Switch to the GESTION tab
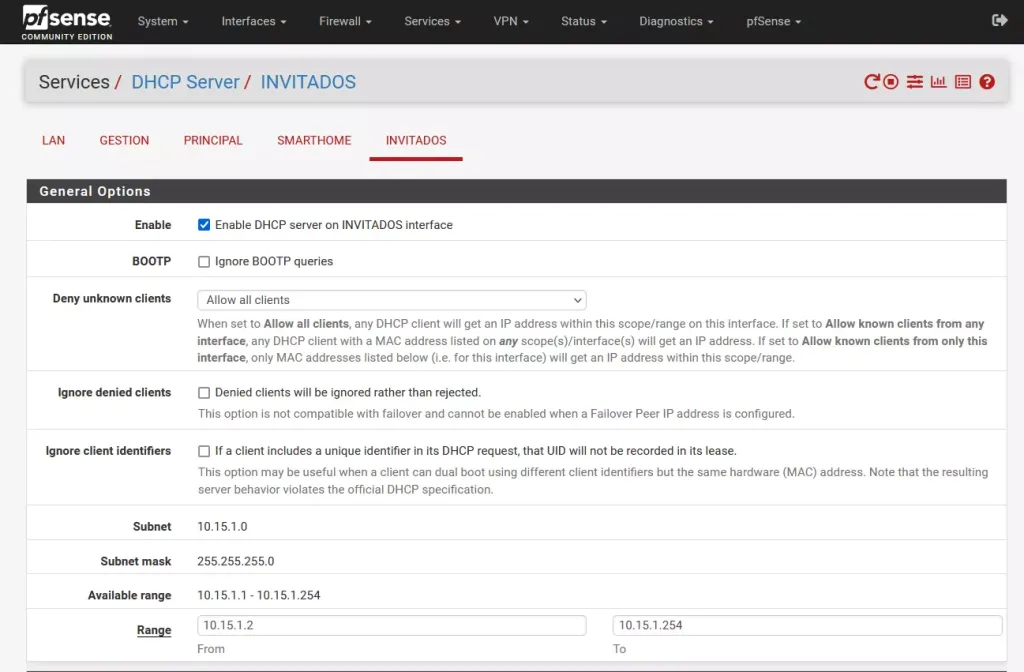The width and height of the screenshot is (1024, 672). tap(124, 140)
